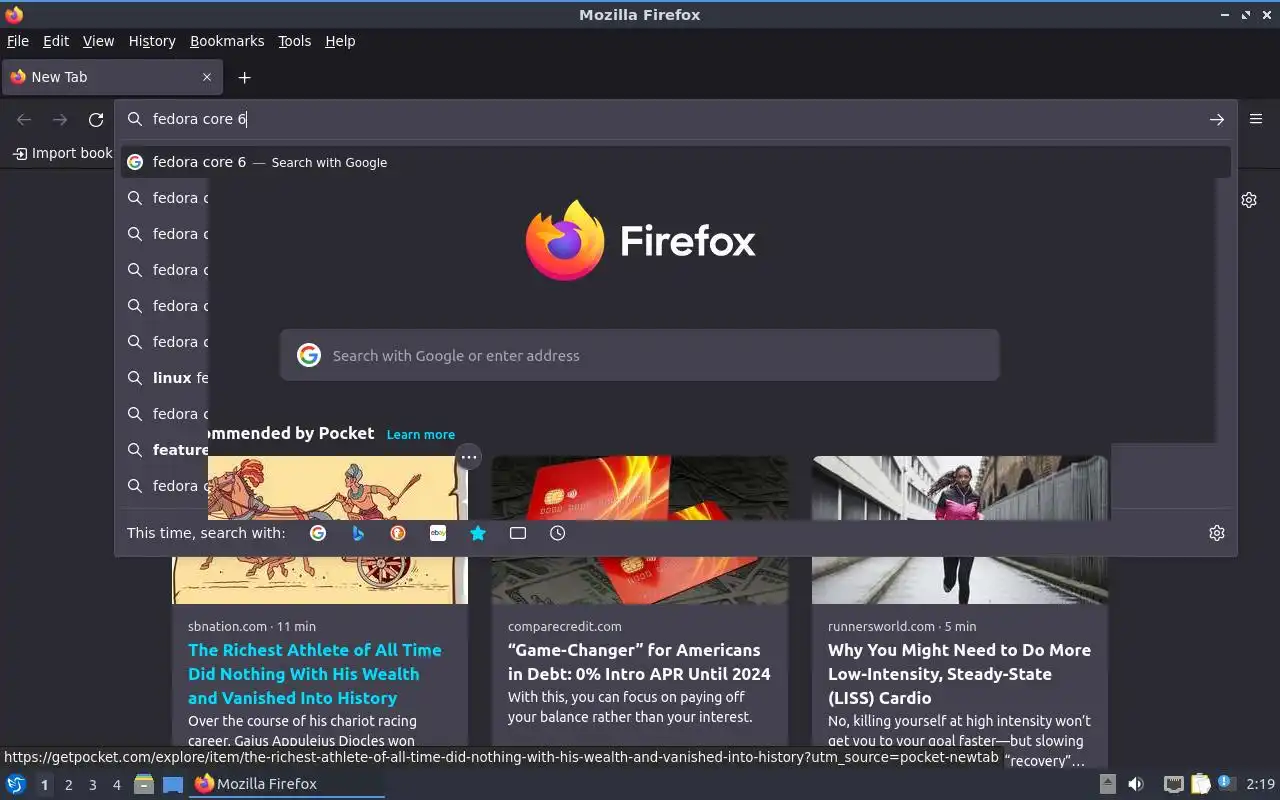Click the Go arrow in address bar

pyautogui.click(x=1217, y=119)
